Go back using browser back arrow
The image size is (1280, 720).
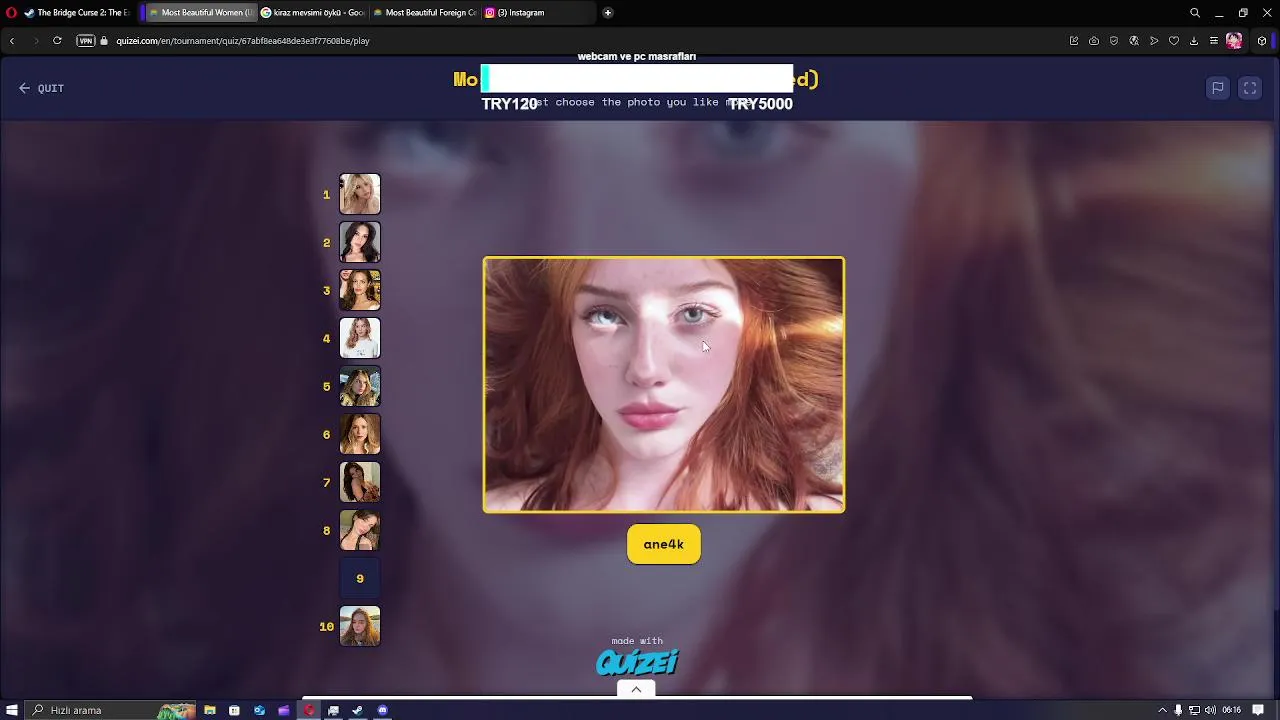[12, 41]
